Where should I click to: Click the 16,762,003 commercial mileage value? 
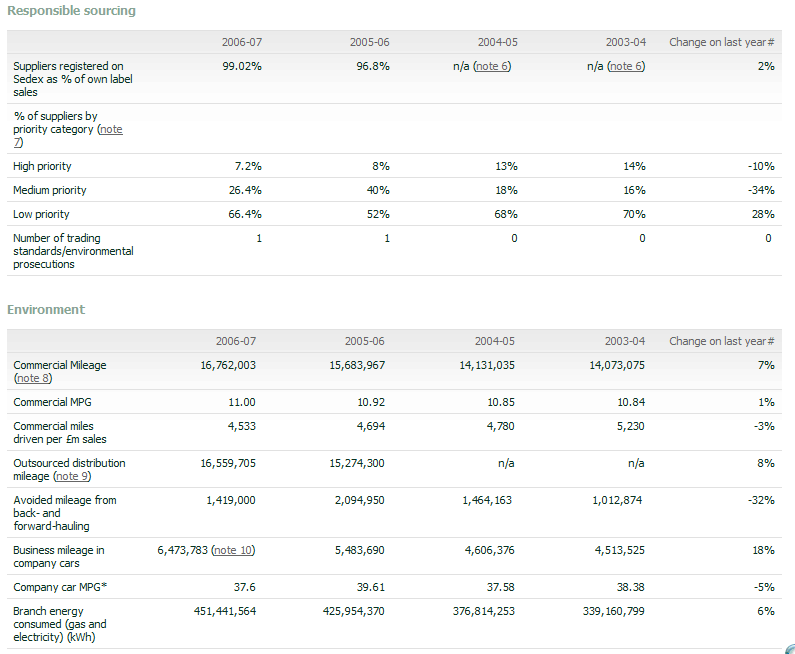point(228,365)
